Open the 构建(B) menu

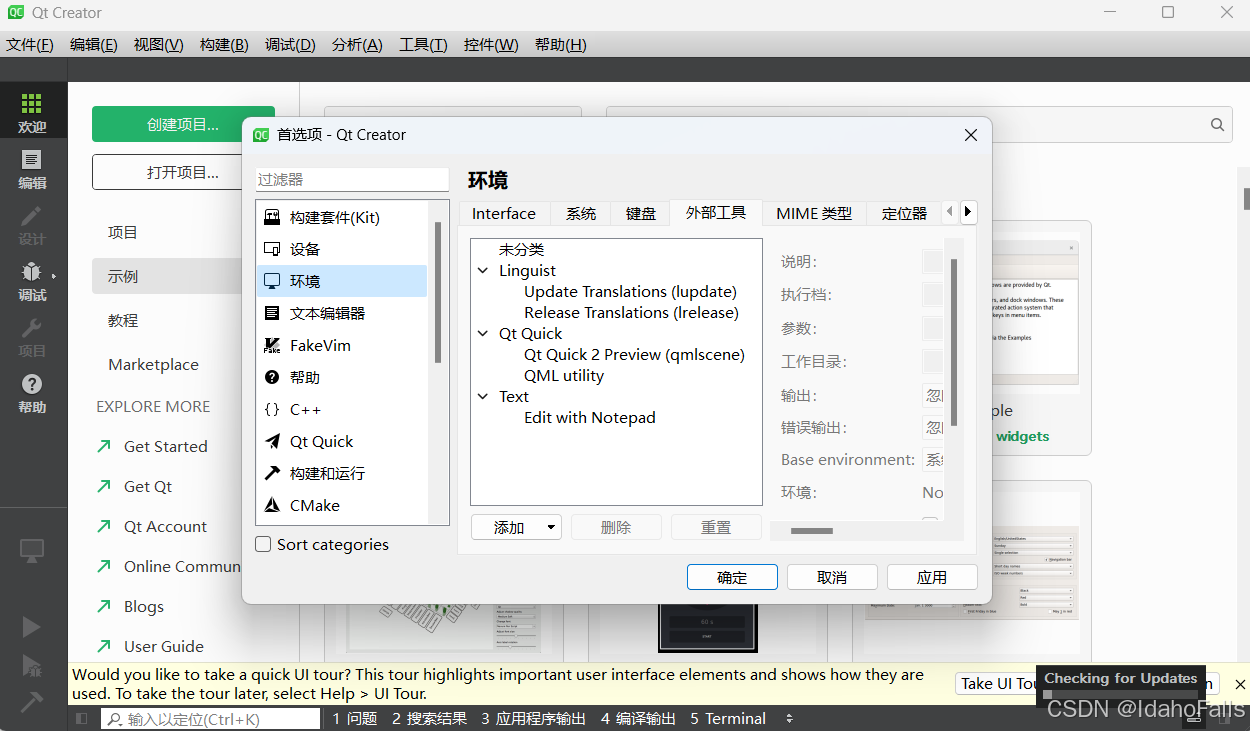(224, 44)
